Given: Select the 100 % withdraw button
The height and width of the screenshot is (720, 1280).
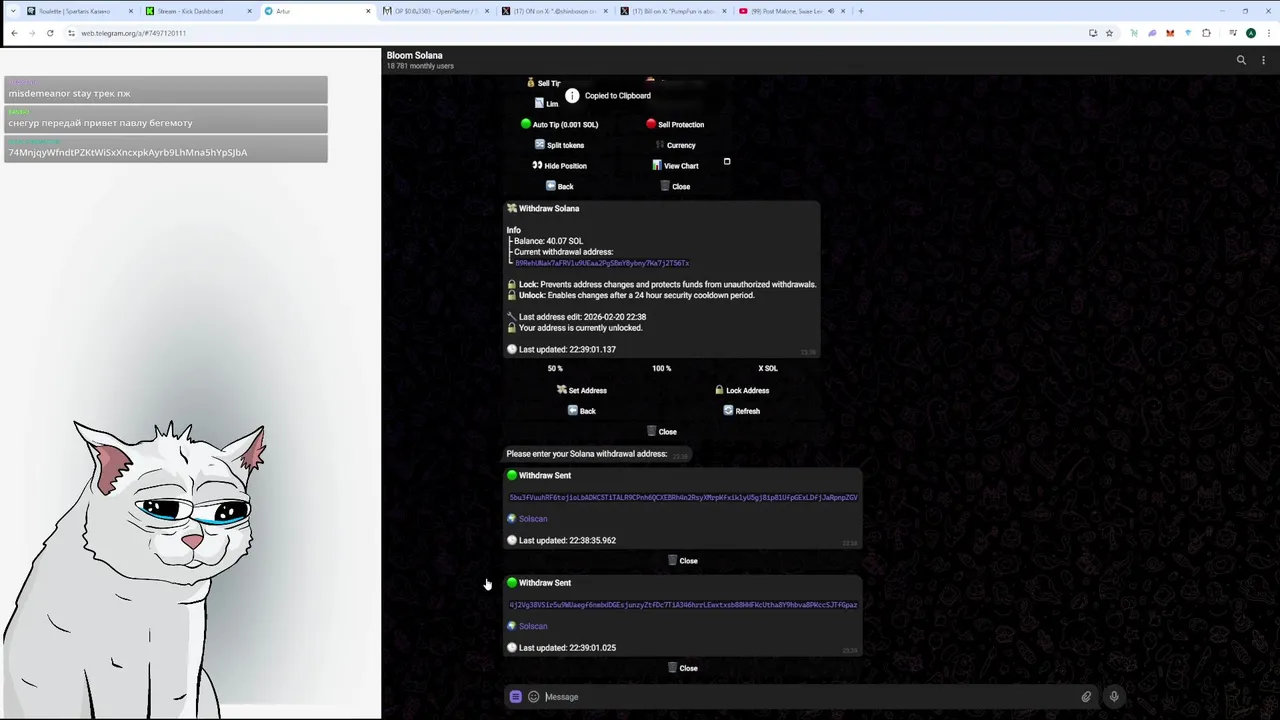Looking at the screenshot, I should 662,368.
